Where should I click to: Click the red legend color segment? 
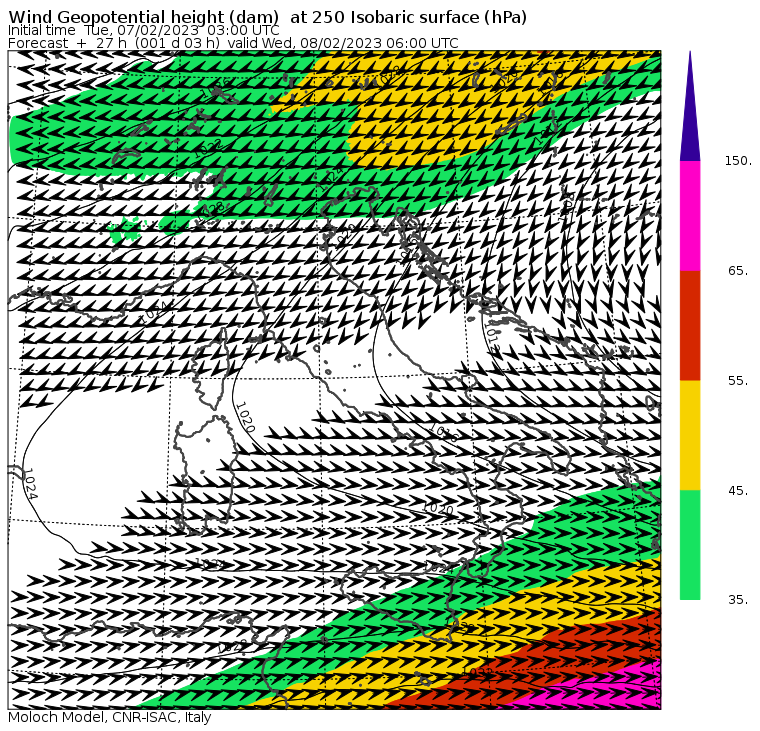pos(690,326)
